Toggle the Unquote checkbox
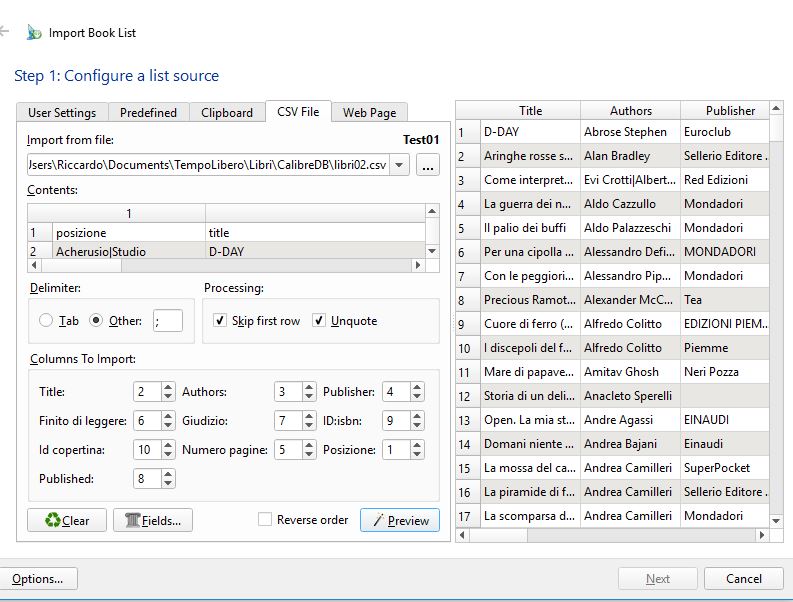The image size is (793, 602). (x=319, y=320)
